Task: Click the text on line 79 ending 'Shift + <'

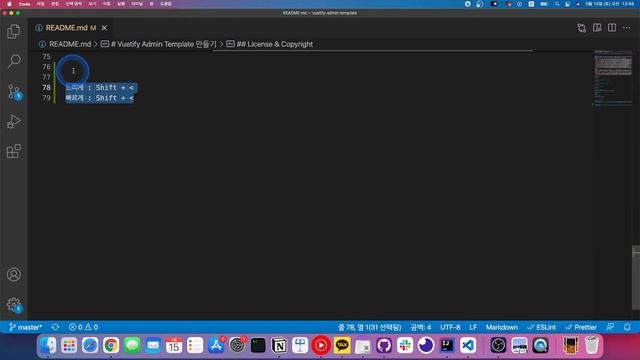Action: 100,98
